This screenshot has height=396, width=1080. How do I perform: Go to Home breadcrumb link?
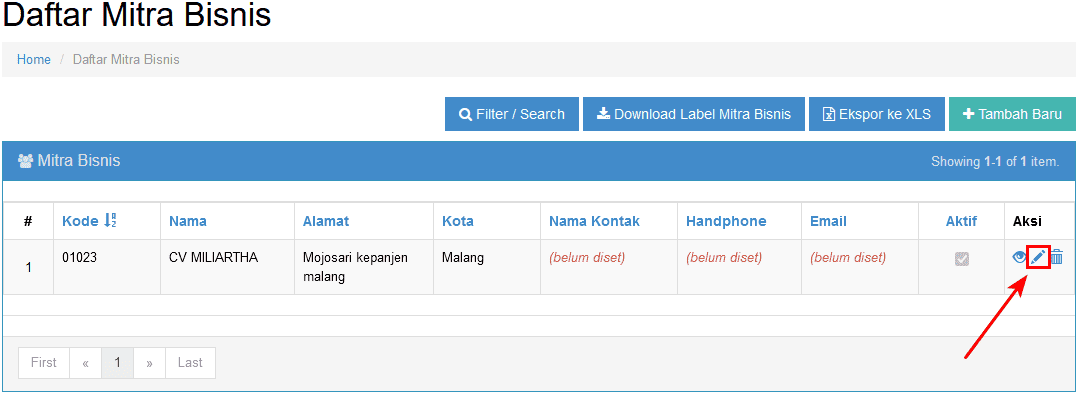pyautogui.click(x=34, y=60)
